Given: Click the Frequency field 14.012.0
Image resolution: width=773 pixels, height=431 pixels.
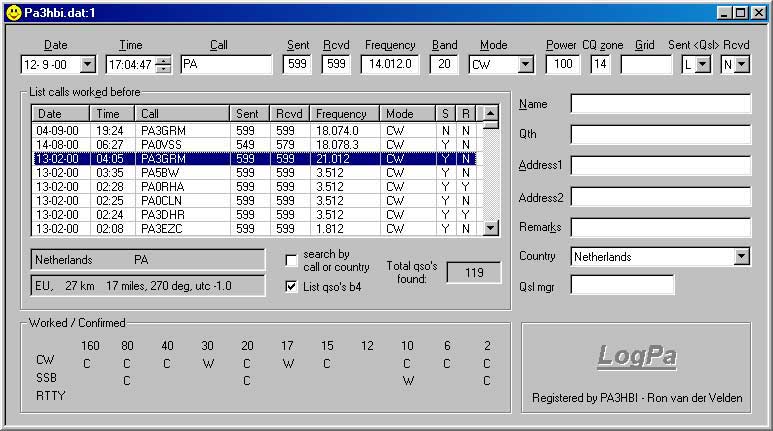Looking at the screenshot, I should [390, 64].
